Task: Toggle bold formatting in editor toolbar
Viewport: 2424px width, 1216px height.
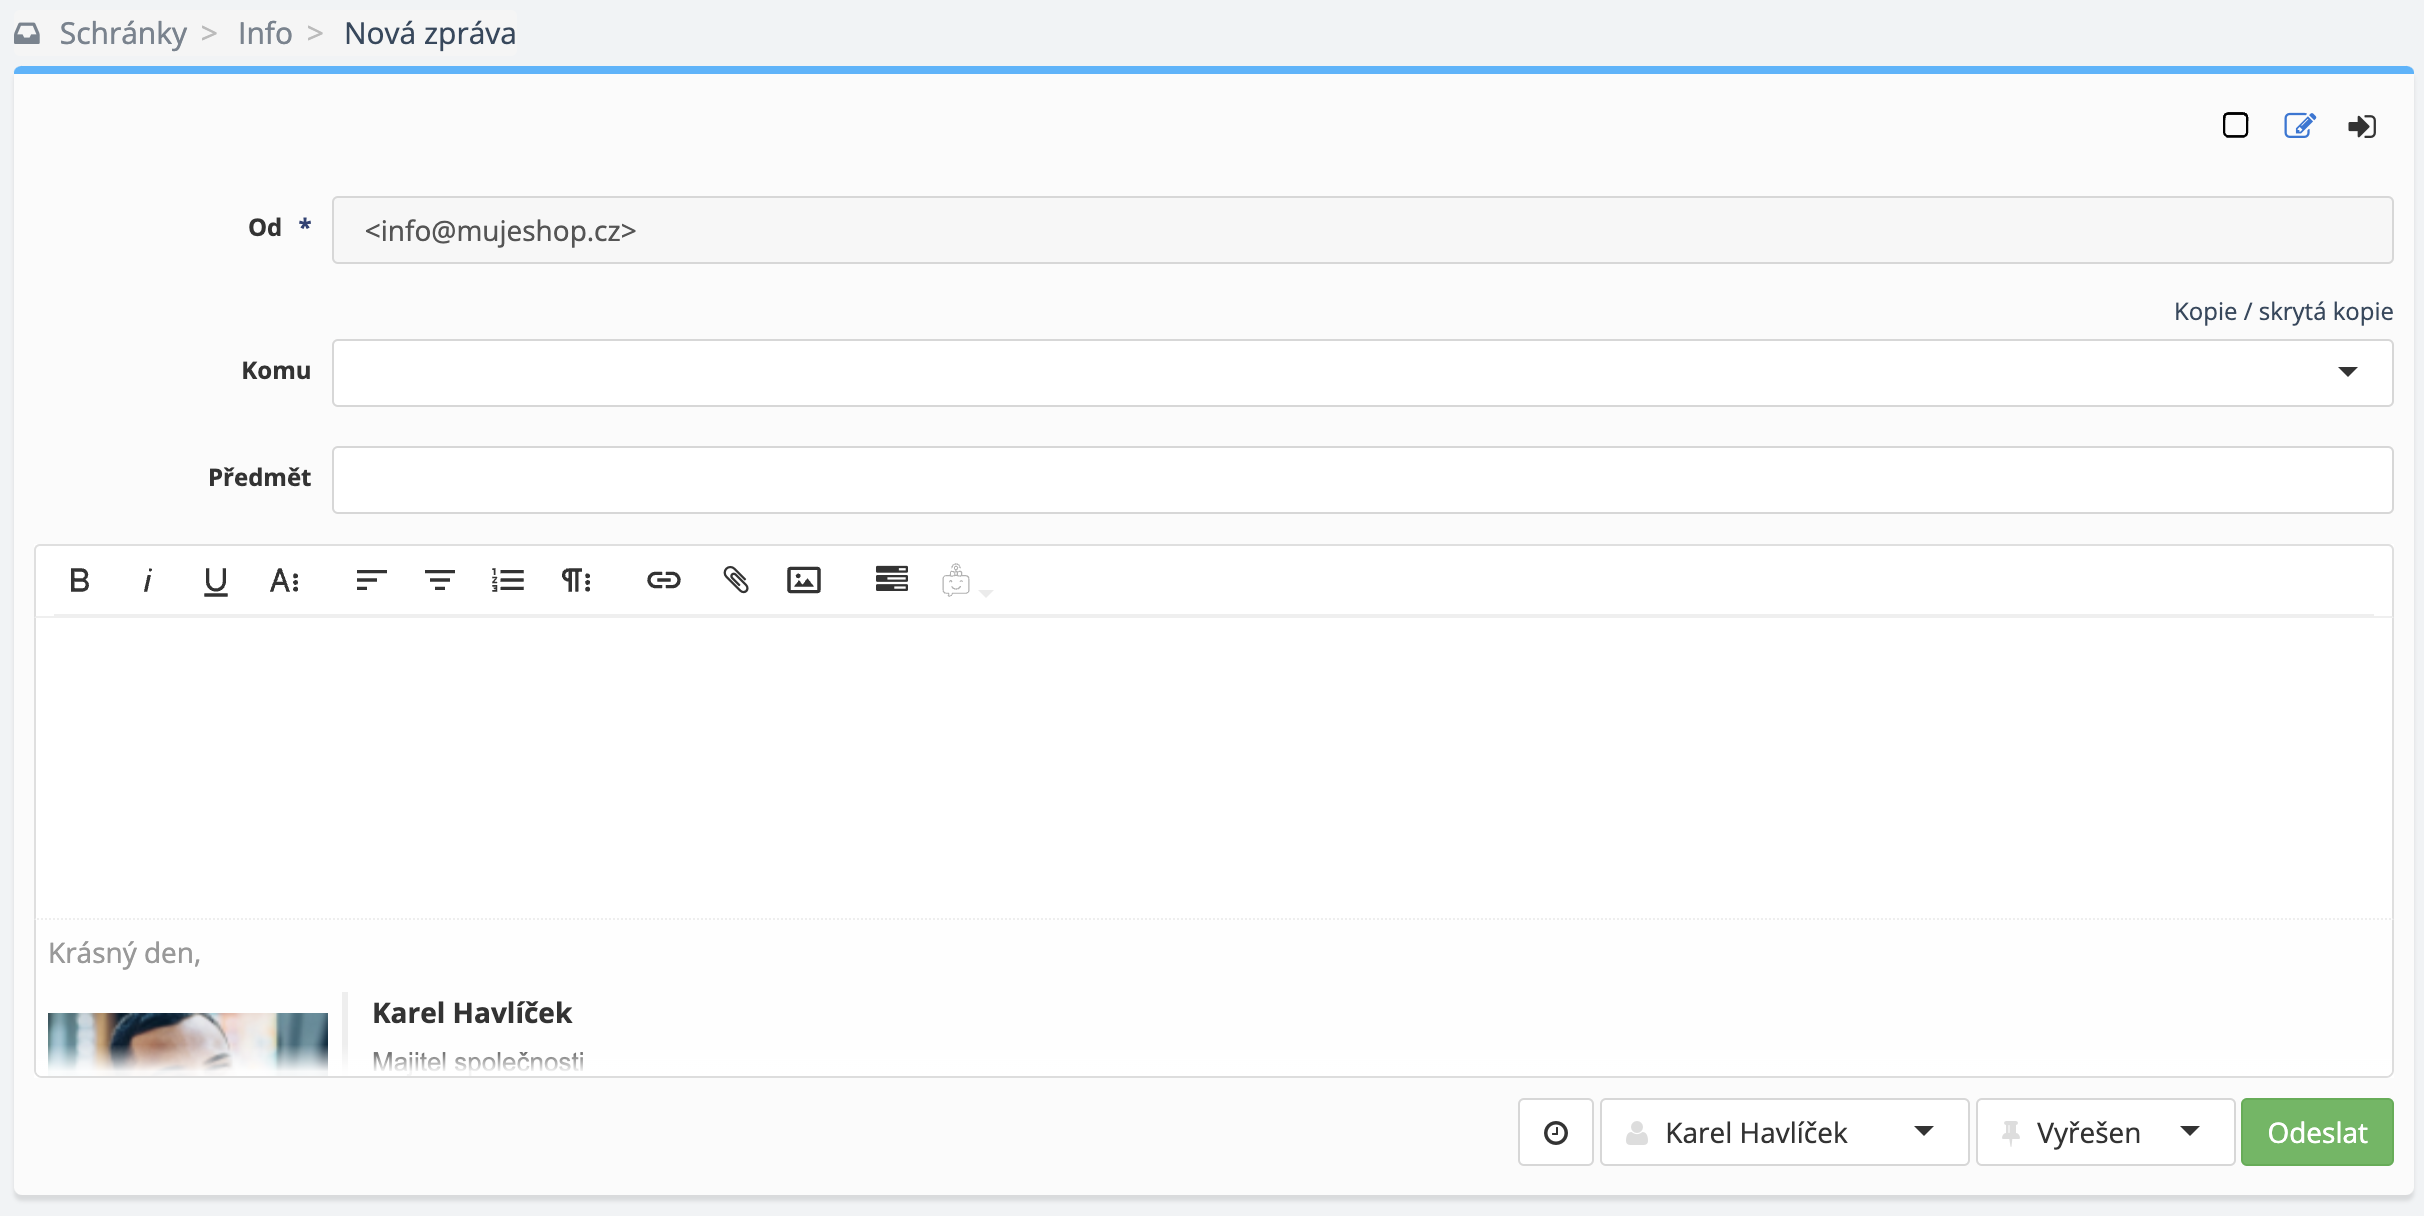Action: tap(80, 580)
